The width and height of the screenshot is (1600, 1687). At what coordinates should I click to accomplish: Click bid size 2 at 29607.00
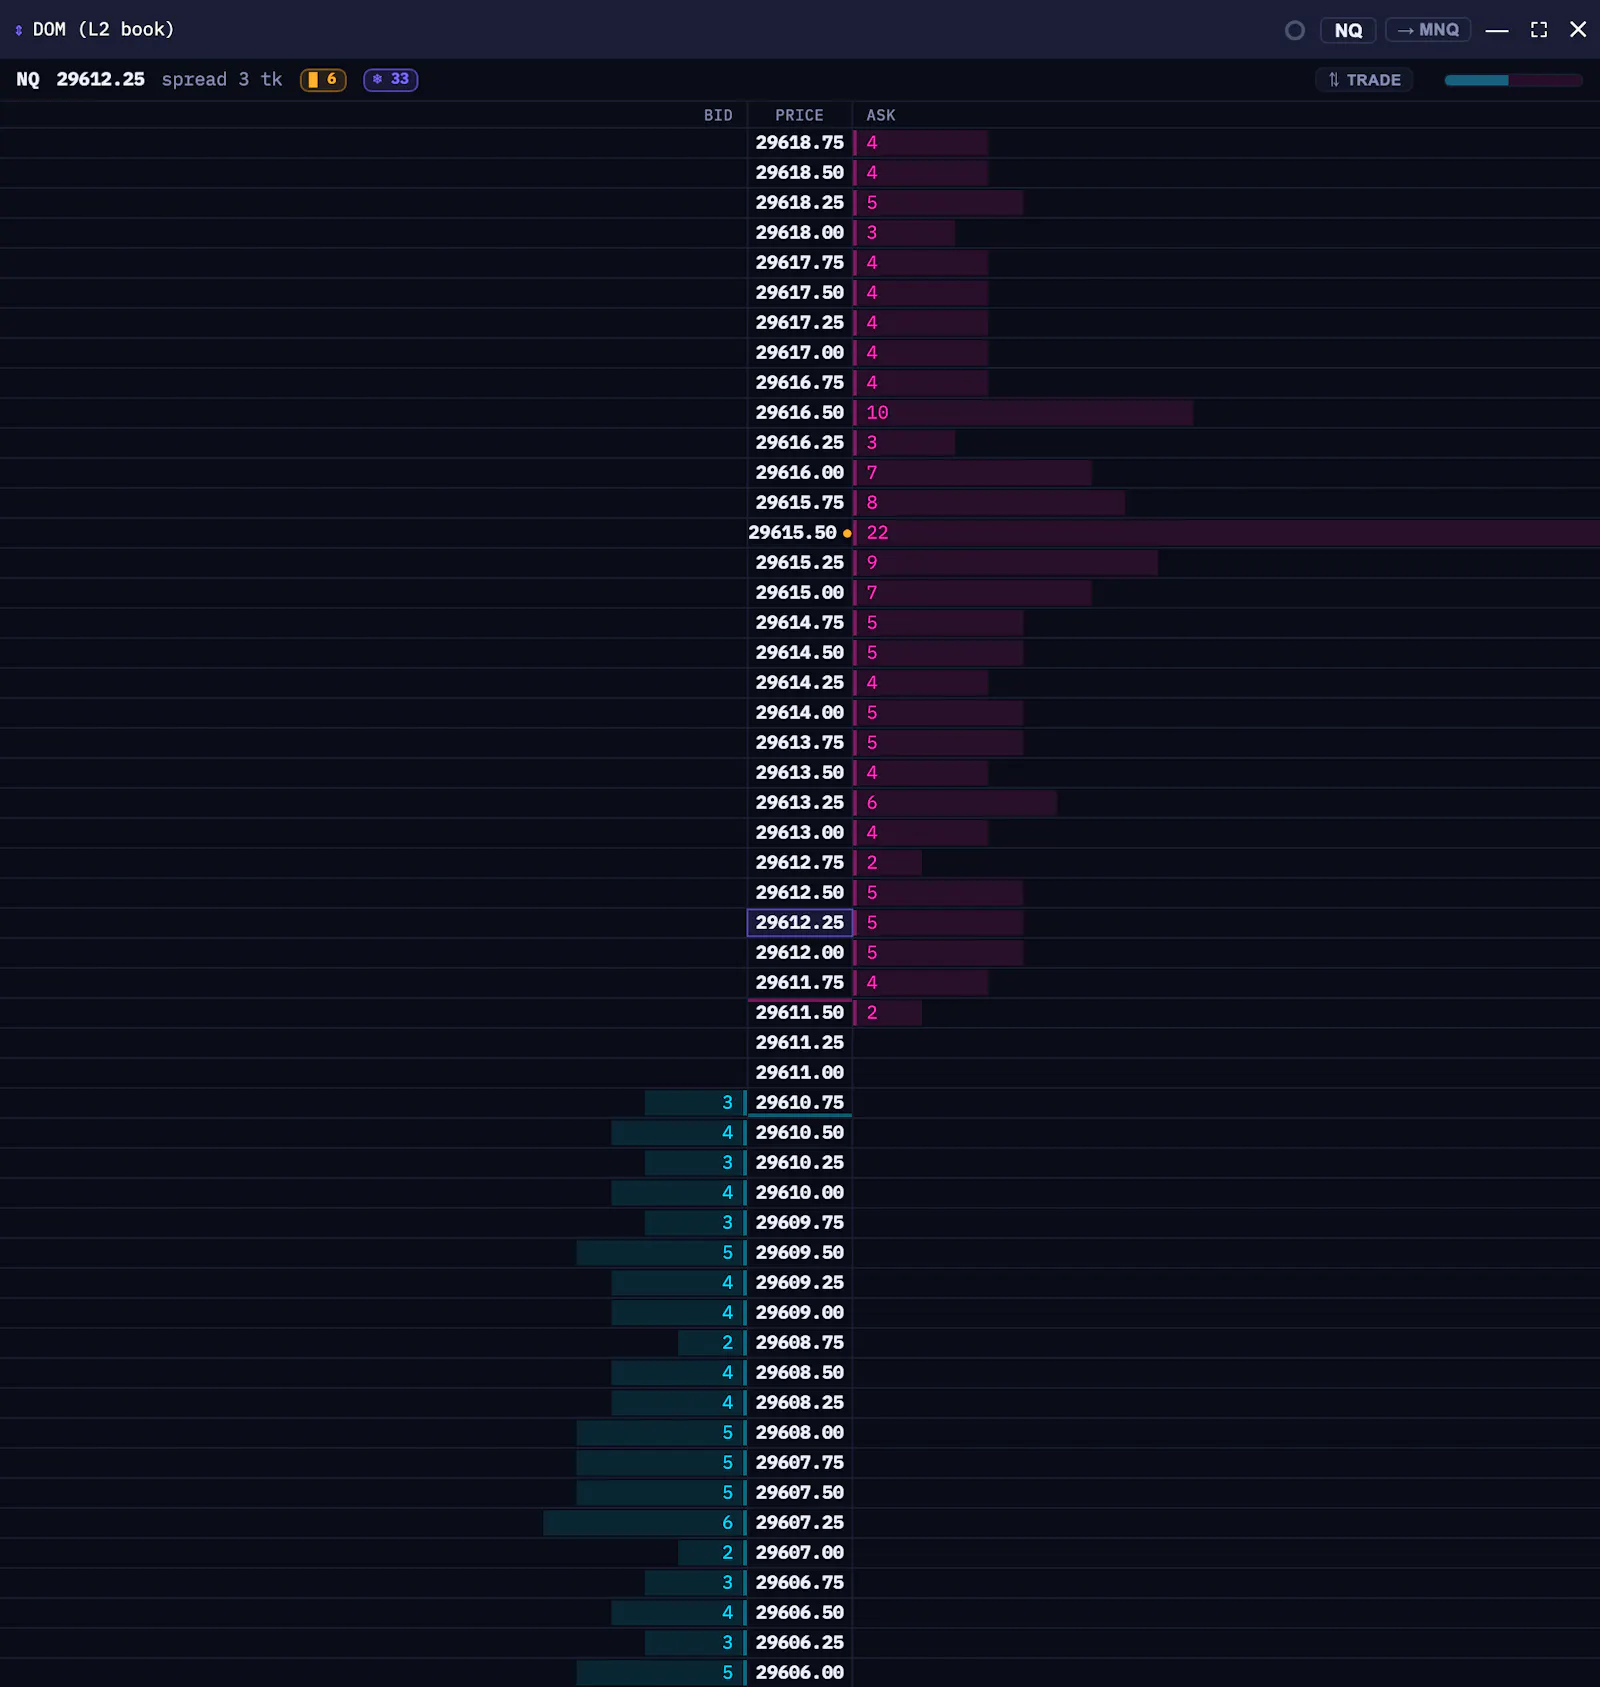(x=728, y=1553)
